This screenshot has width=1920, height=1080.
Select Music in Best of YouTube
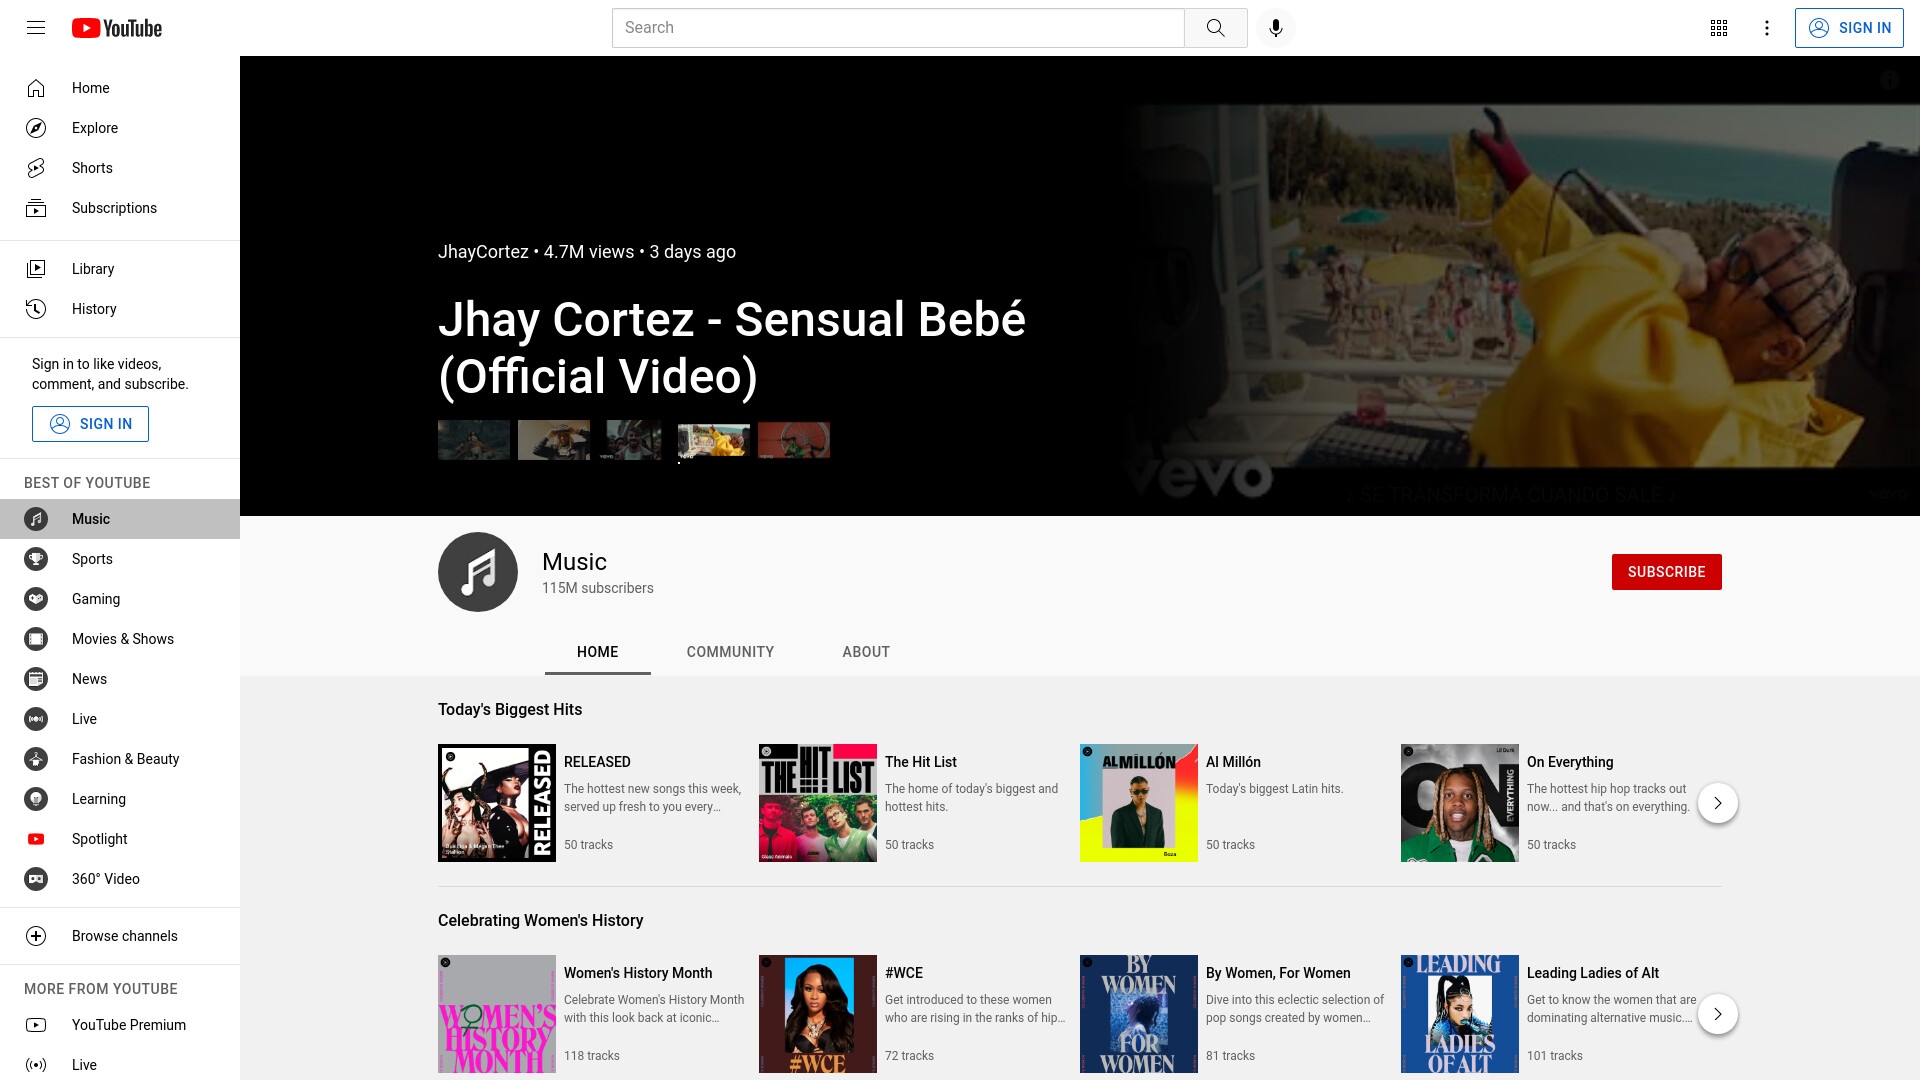coord(120,519)
